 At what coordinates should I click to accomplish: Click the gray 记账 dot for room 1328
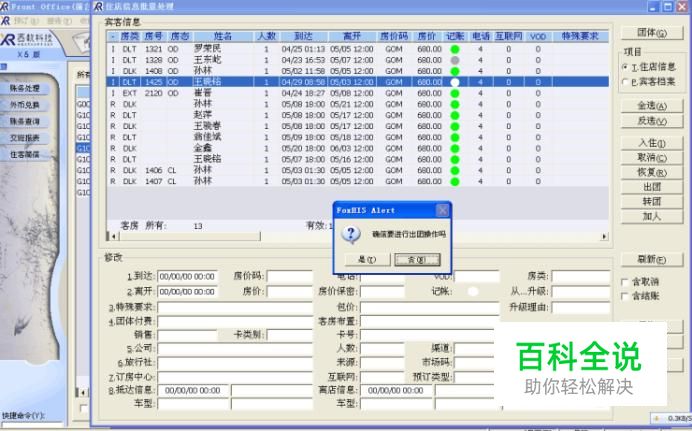(x=455, y=60)
